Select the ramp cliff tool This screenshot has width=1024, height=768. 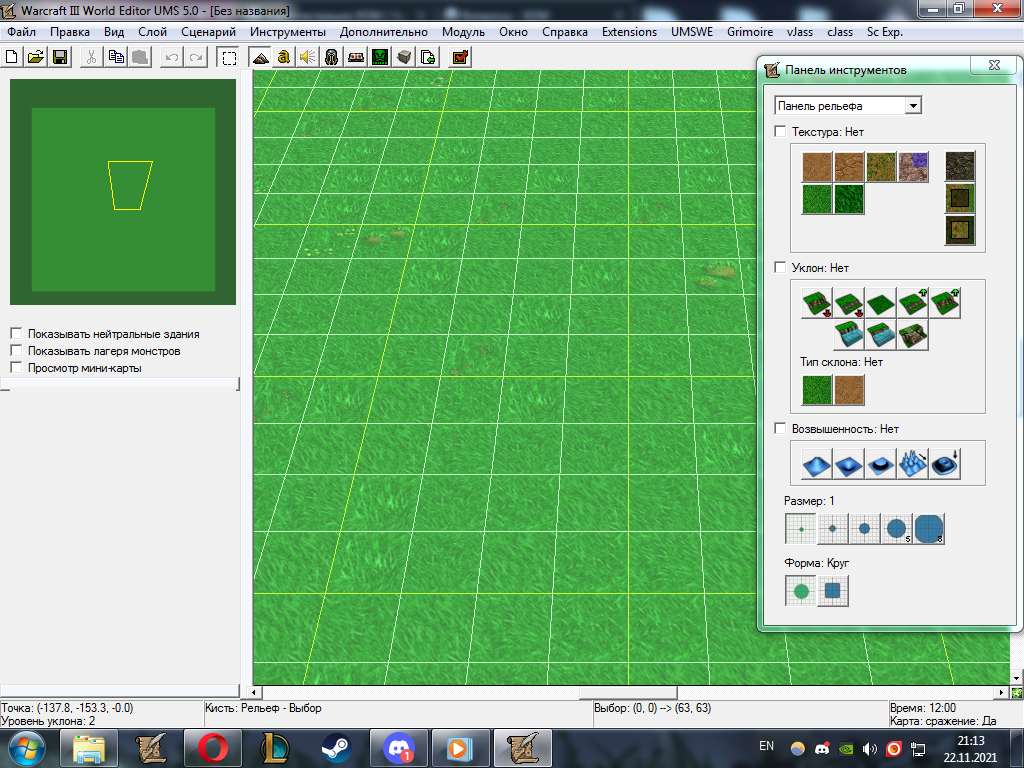click(912, 335)
